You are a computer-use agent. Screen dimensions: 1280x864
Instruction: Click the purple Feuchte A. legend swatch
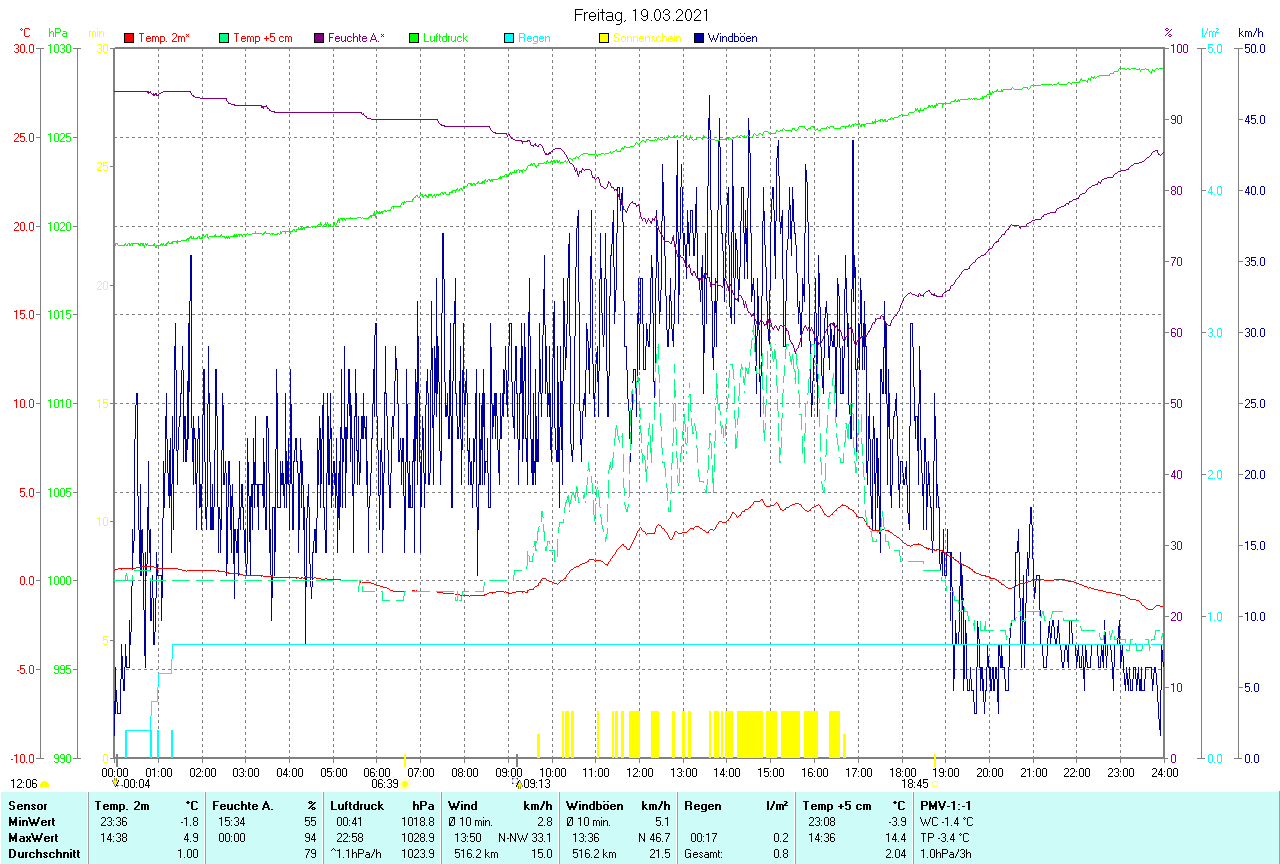(x=319, y=38)
